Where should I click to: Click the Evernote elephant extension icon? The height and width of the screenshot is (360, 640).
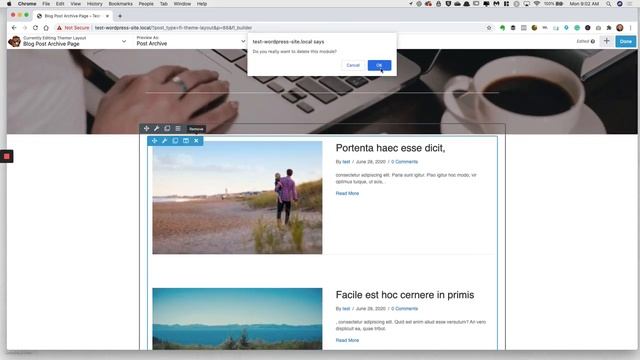[502, 28]
